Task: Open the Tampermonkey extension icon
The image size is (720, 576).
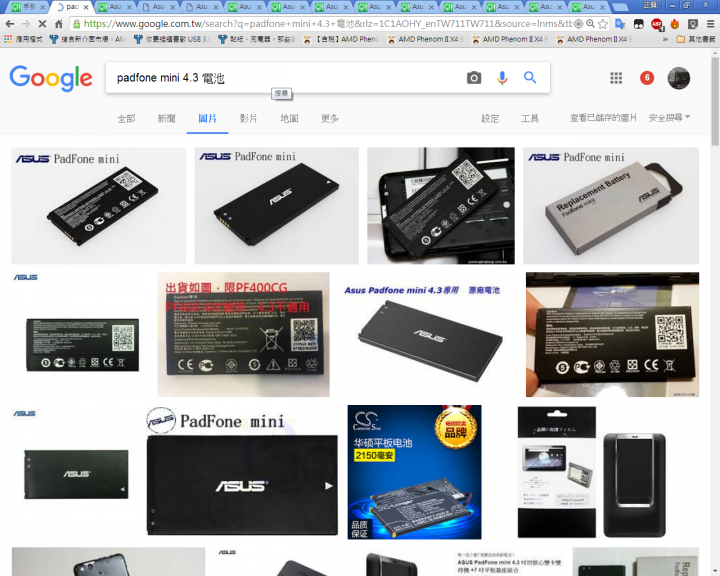Action: tap(638, 24)
